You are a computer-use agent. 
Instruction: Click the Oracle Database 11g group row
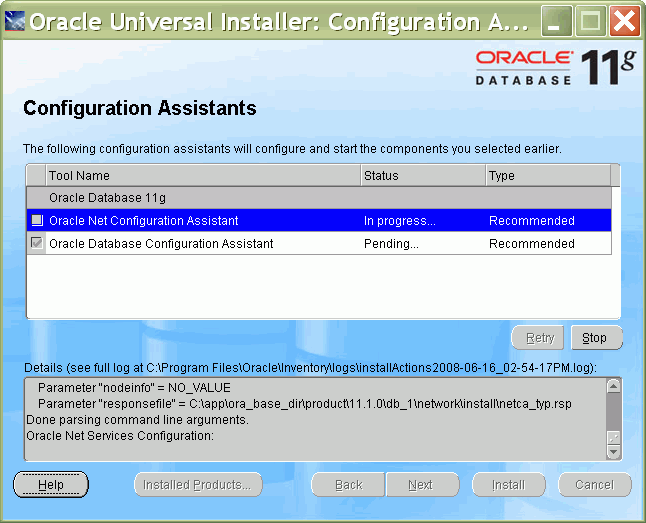pyautogui.click(x=319, y=198)
